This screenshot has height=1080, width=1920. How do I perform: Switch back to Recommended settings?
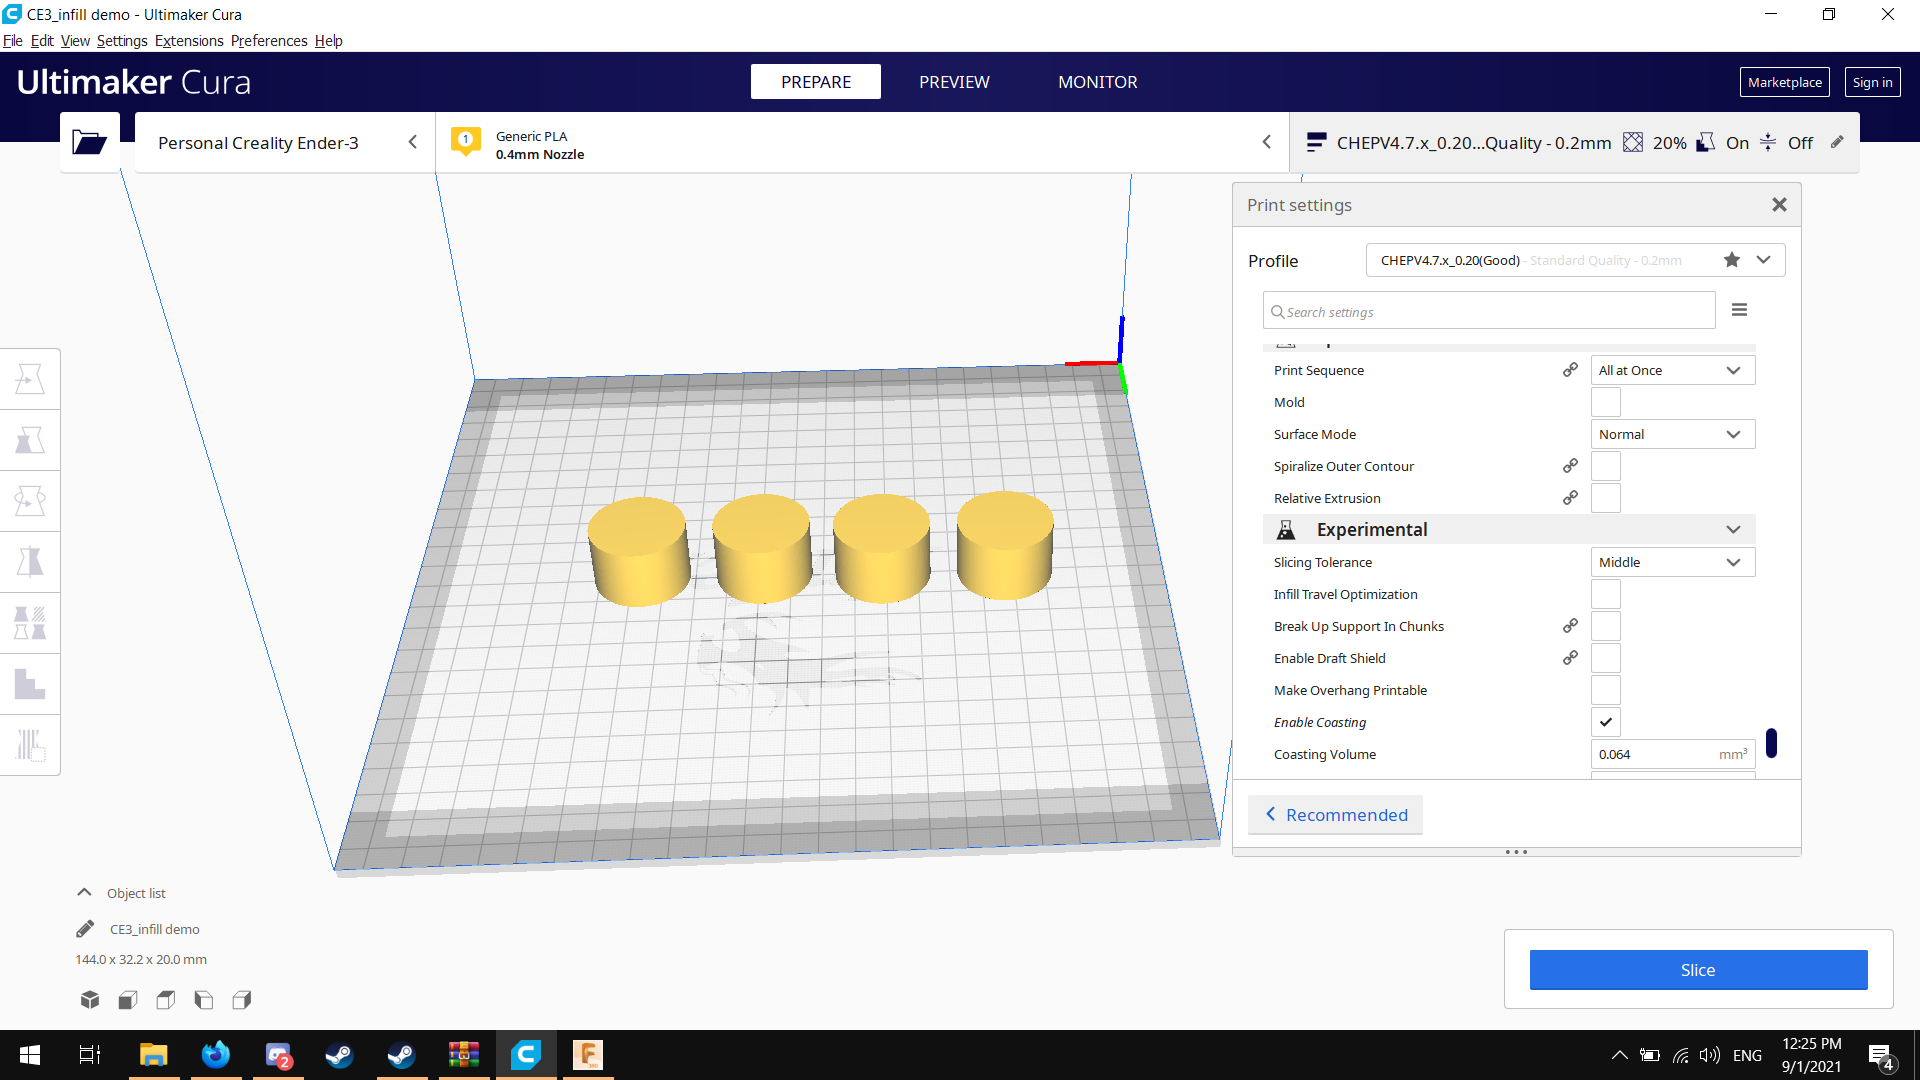tap(1335, 815)
